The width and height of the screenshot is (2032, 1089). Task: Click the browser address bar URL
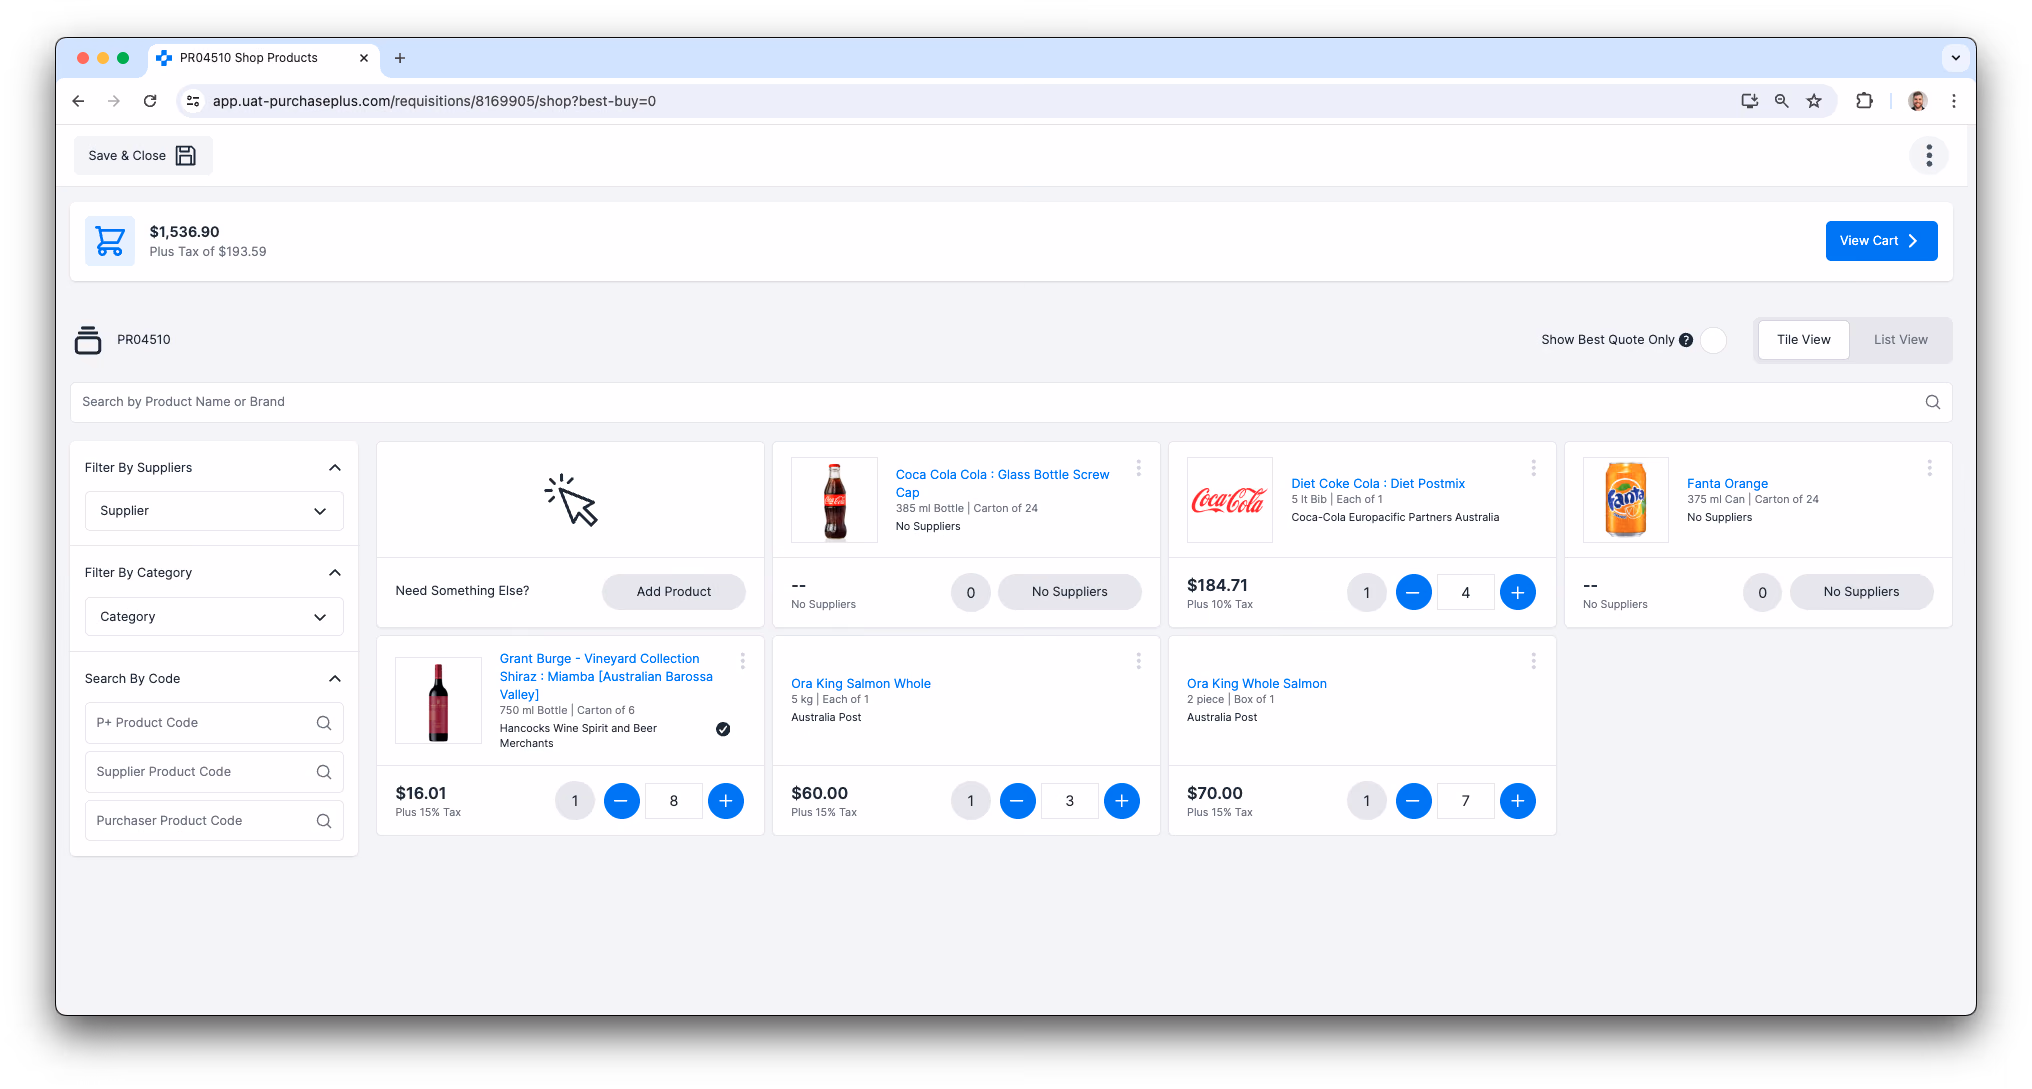pyautogui.click(x=434, y=101)
